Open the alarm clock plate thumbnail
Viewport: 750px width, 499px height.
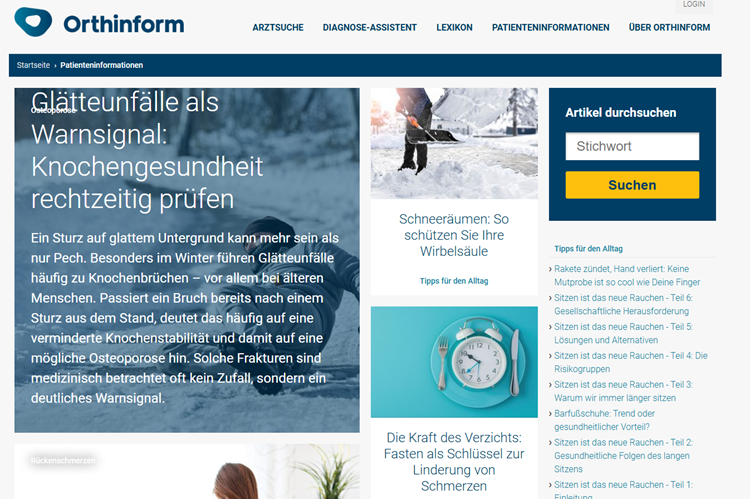454,362
